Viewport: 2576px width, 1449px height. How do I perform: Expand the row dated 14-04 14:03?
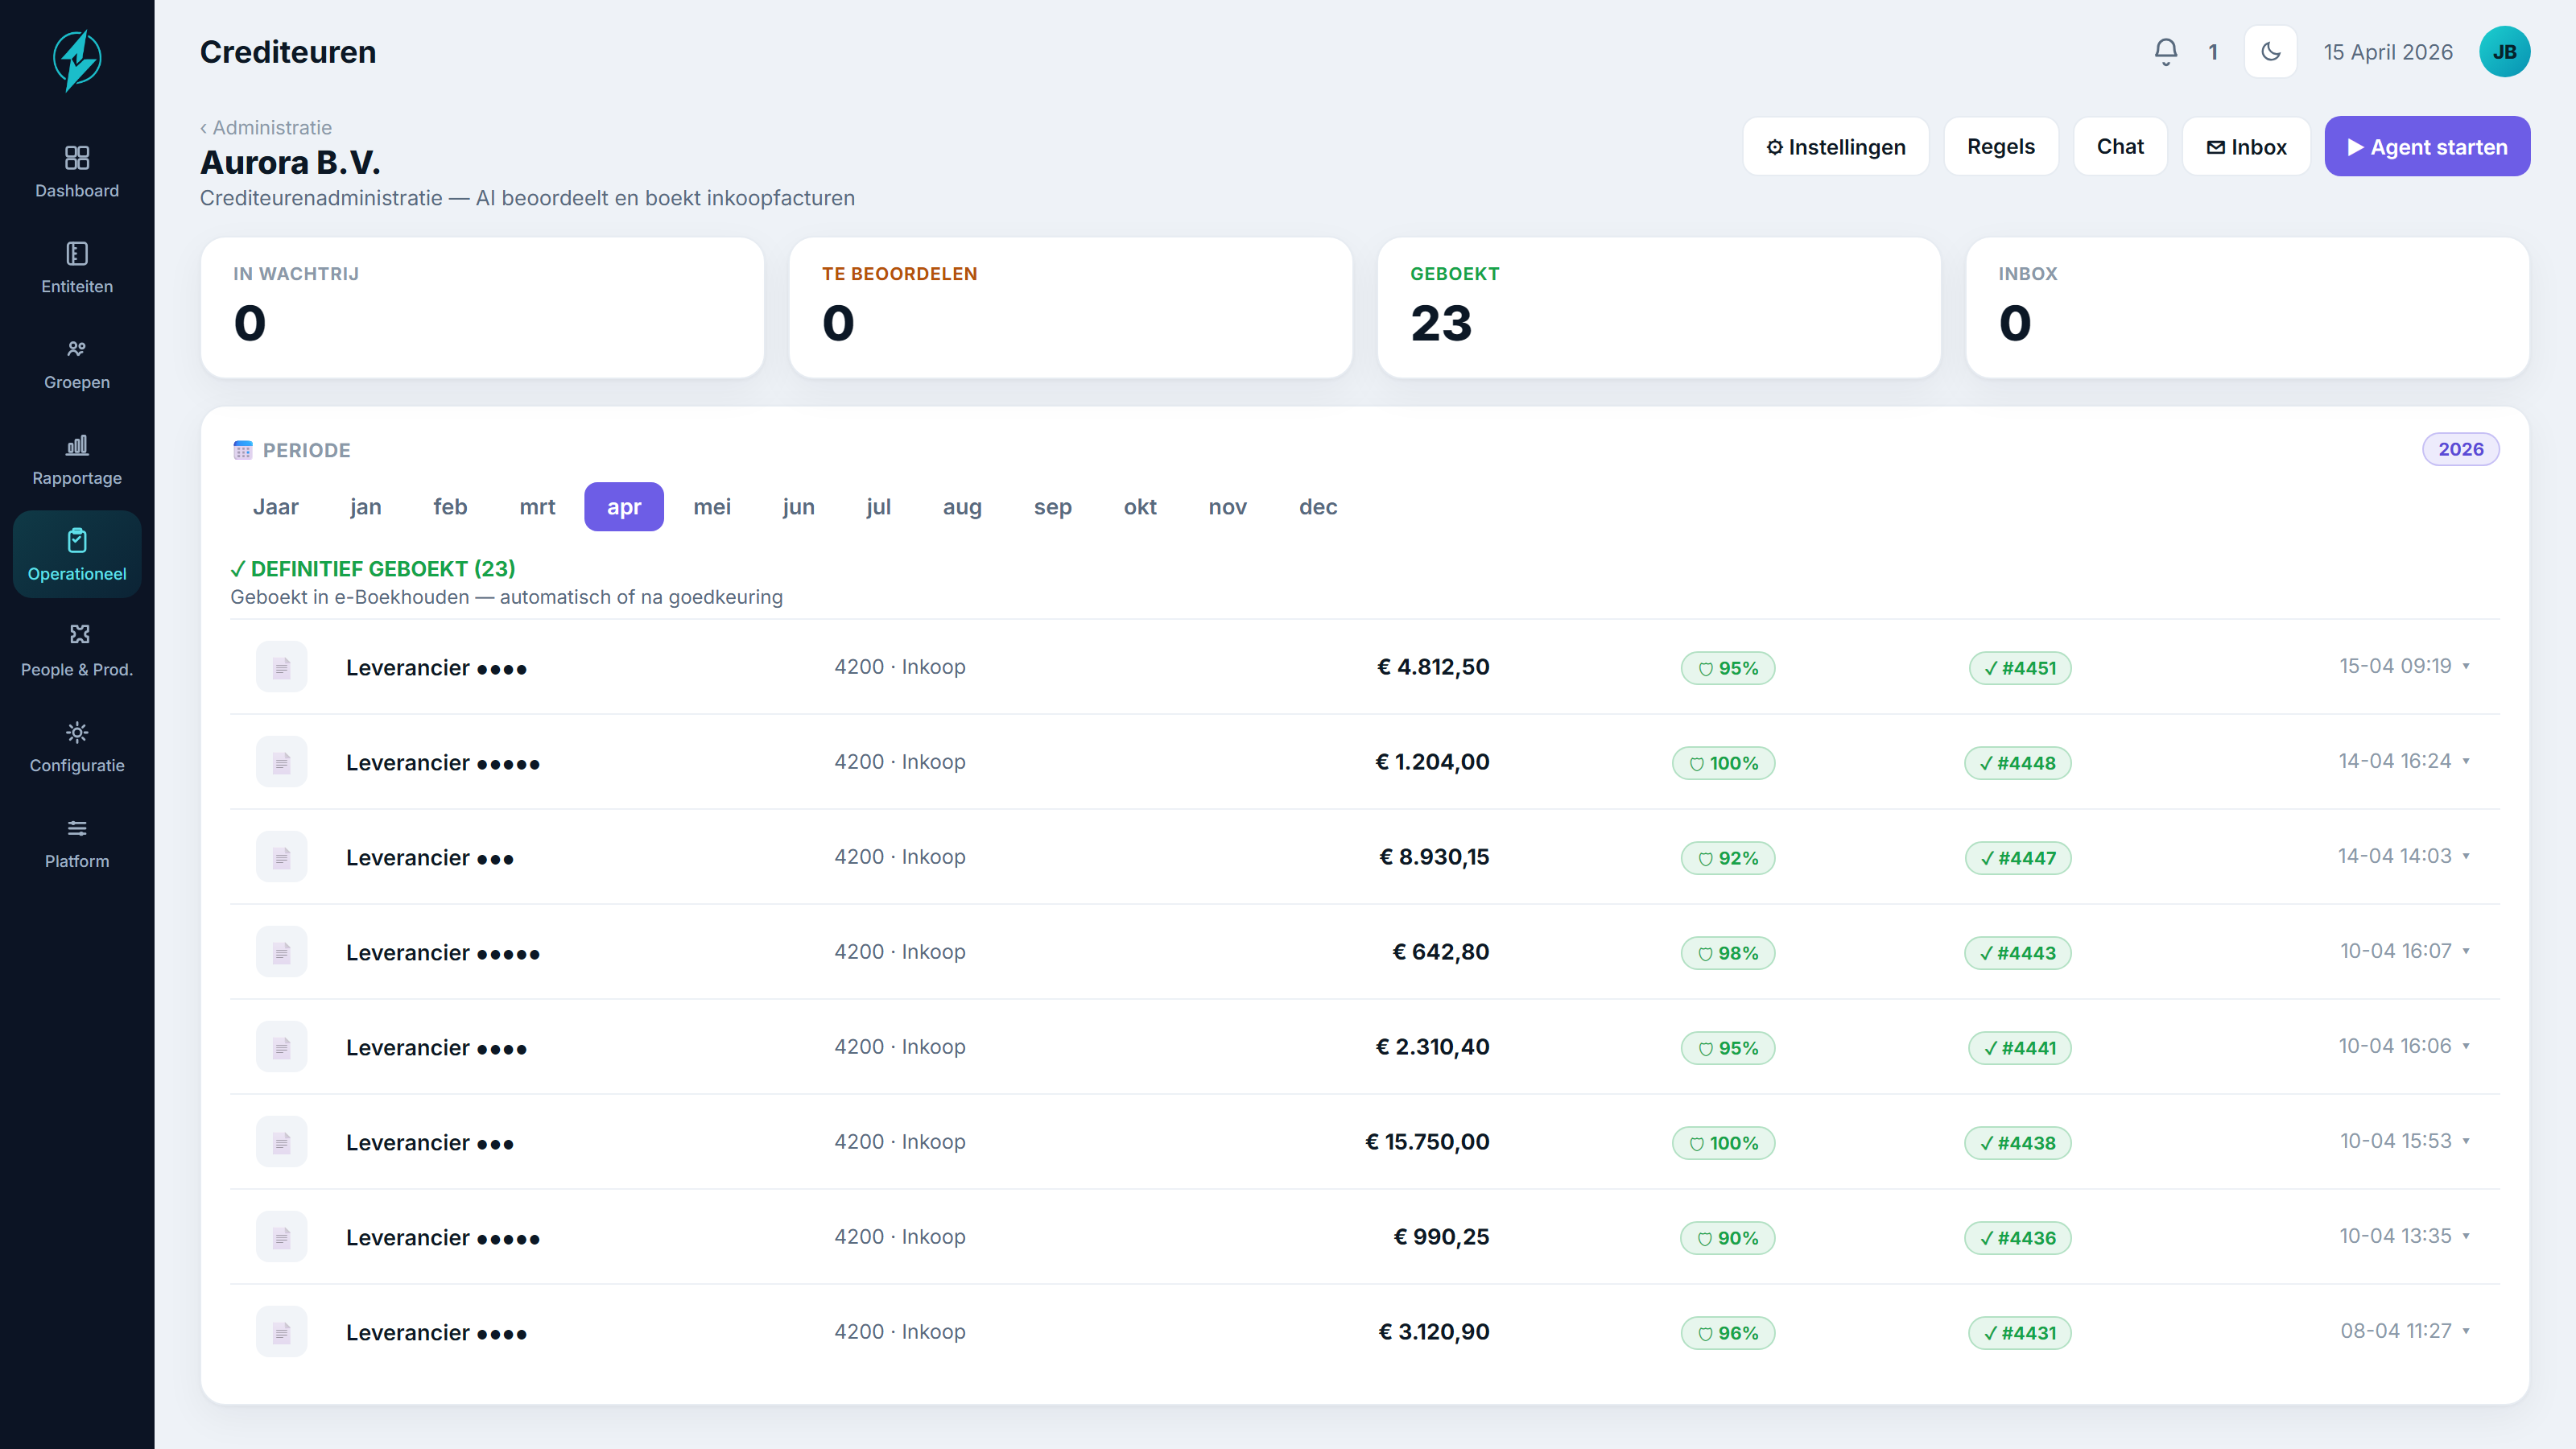(x=2466, y=856)
